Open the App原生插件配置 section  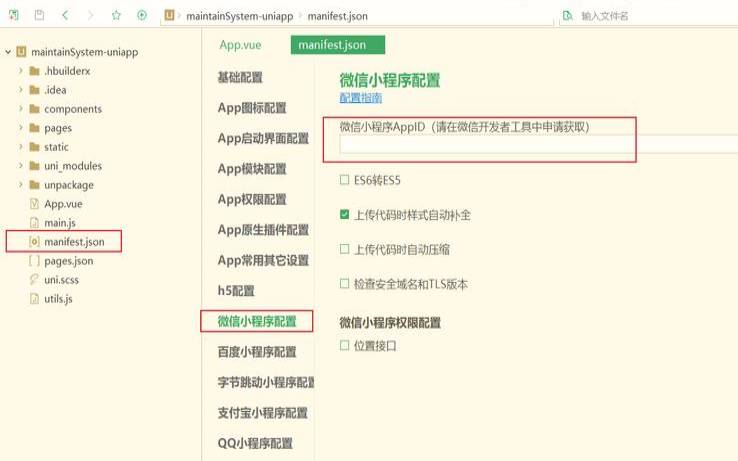click(x=263, y=230)
